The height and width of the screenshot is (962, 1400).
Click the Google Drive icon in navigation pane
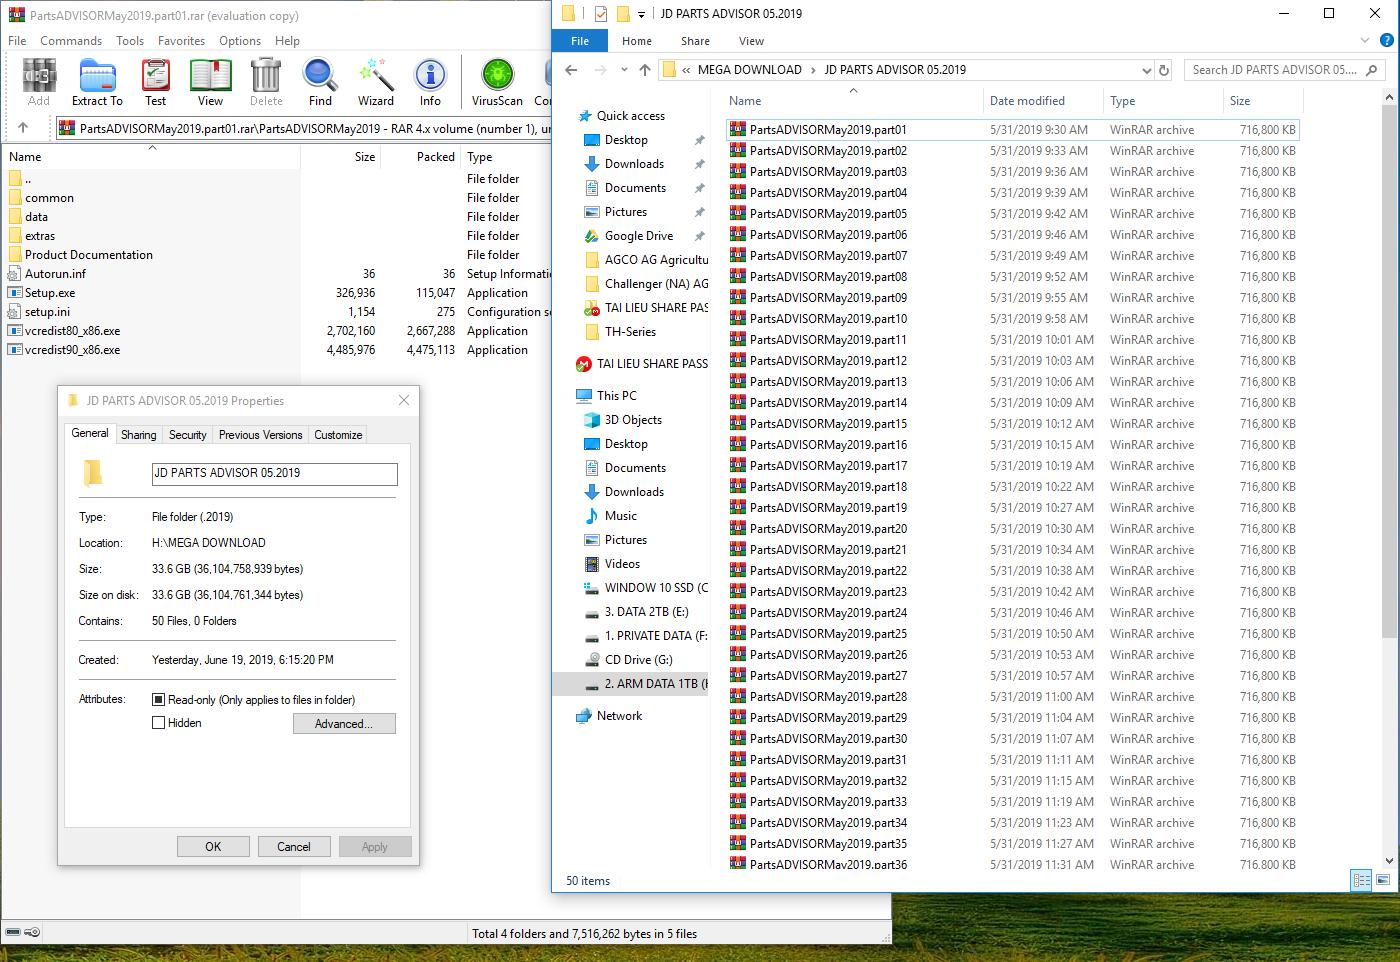coord(591,236)
